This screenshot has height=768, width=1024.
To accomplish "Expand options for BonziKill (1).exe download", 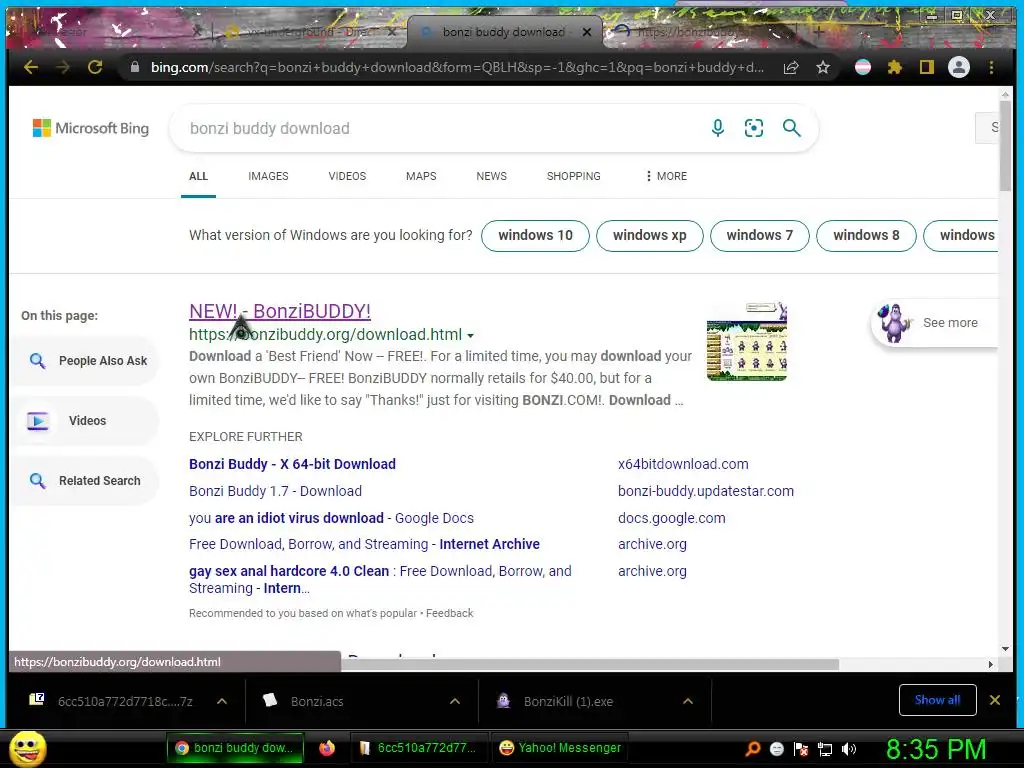I will [x=688, y=701].
